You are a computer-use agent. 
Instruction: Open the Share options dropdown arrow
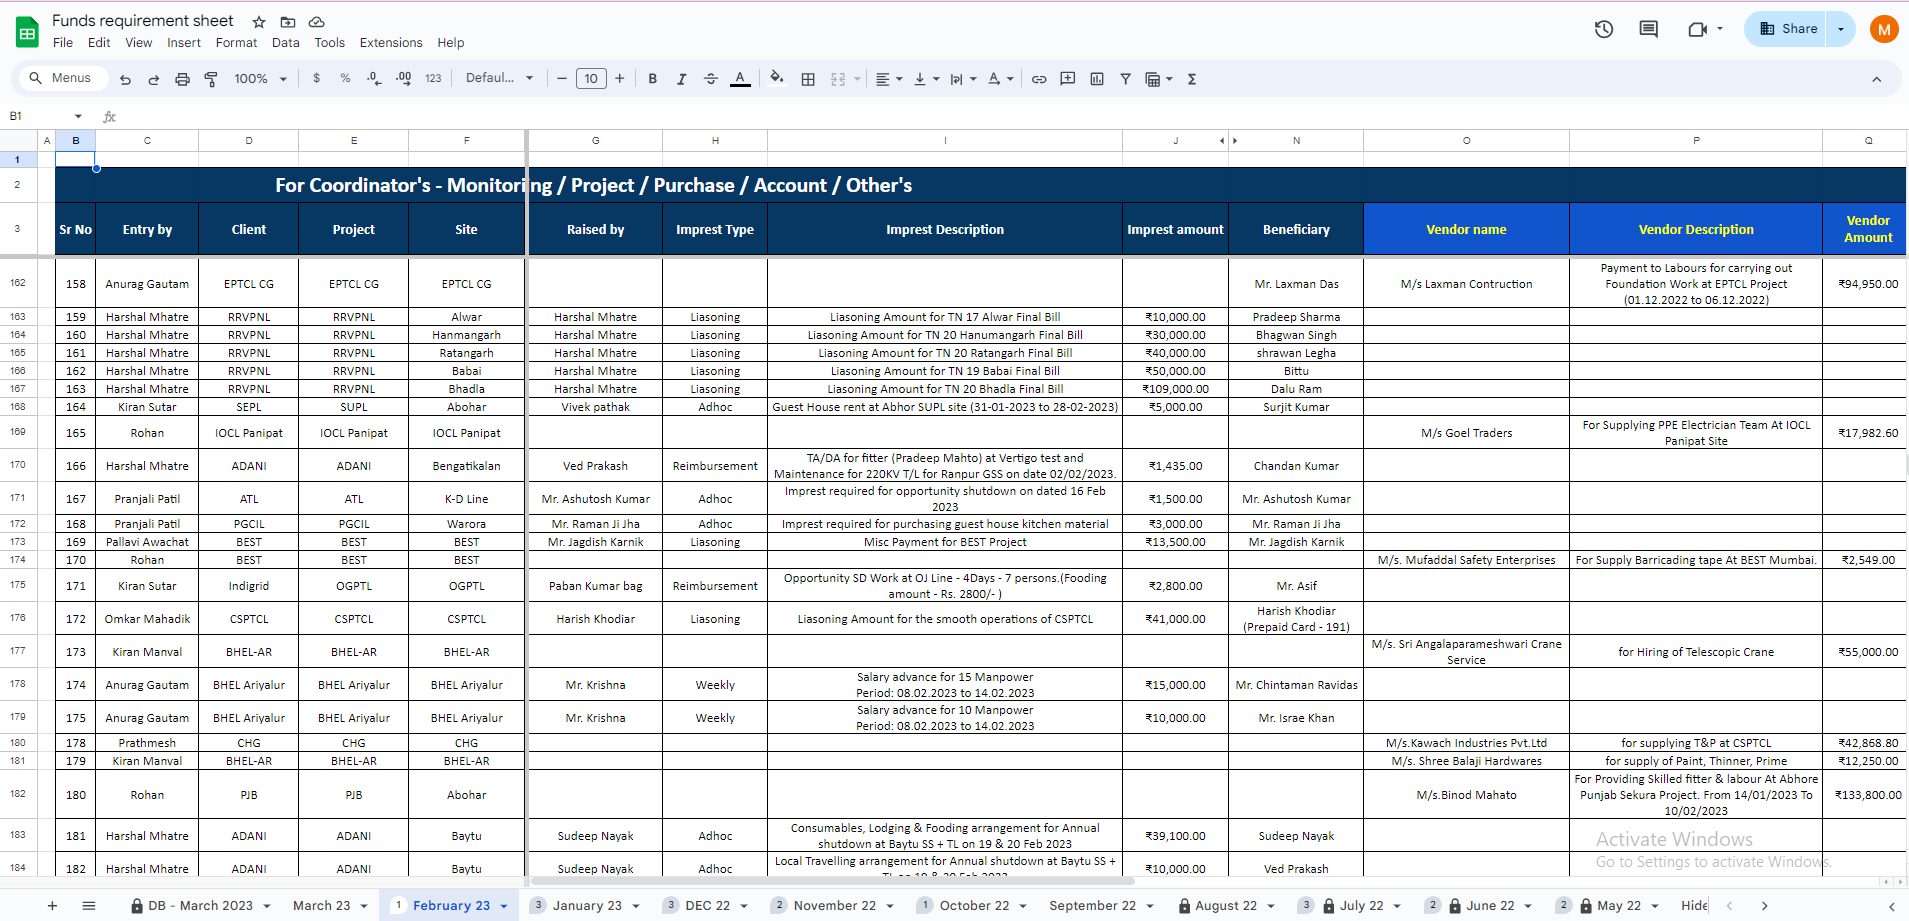[x=1841, y=29]
